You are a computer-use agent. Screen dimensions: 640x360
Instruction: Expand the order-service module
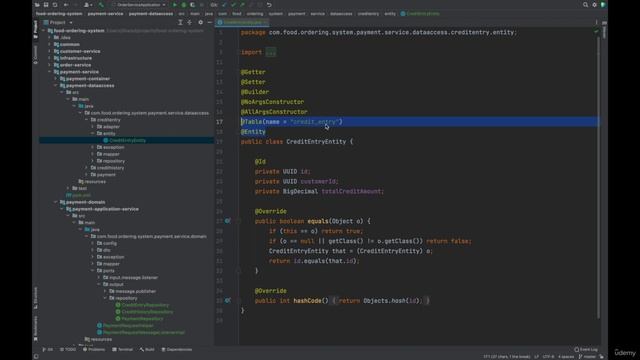(49, 65)
